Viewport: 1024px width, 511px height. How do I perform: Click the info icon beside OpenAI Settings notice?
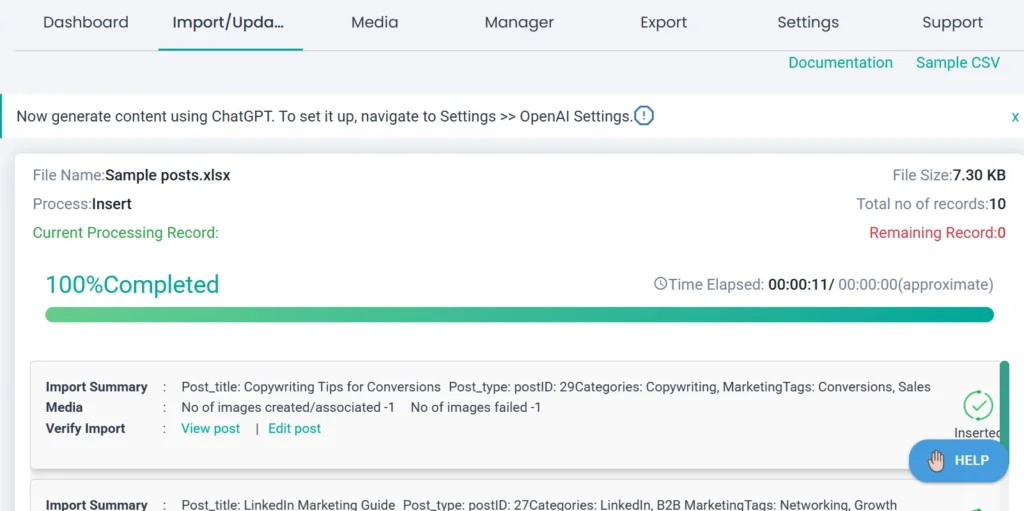click(644, 116)
